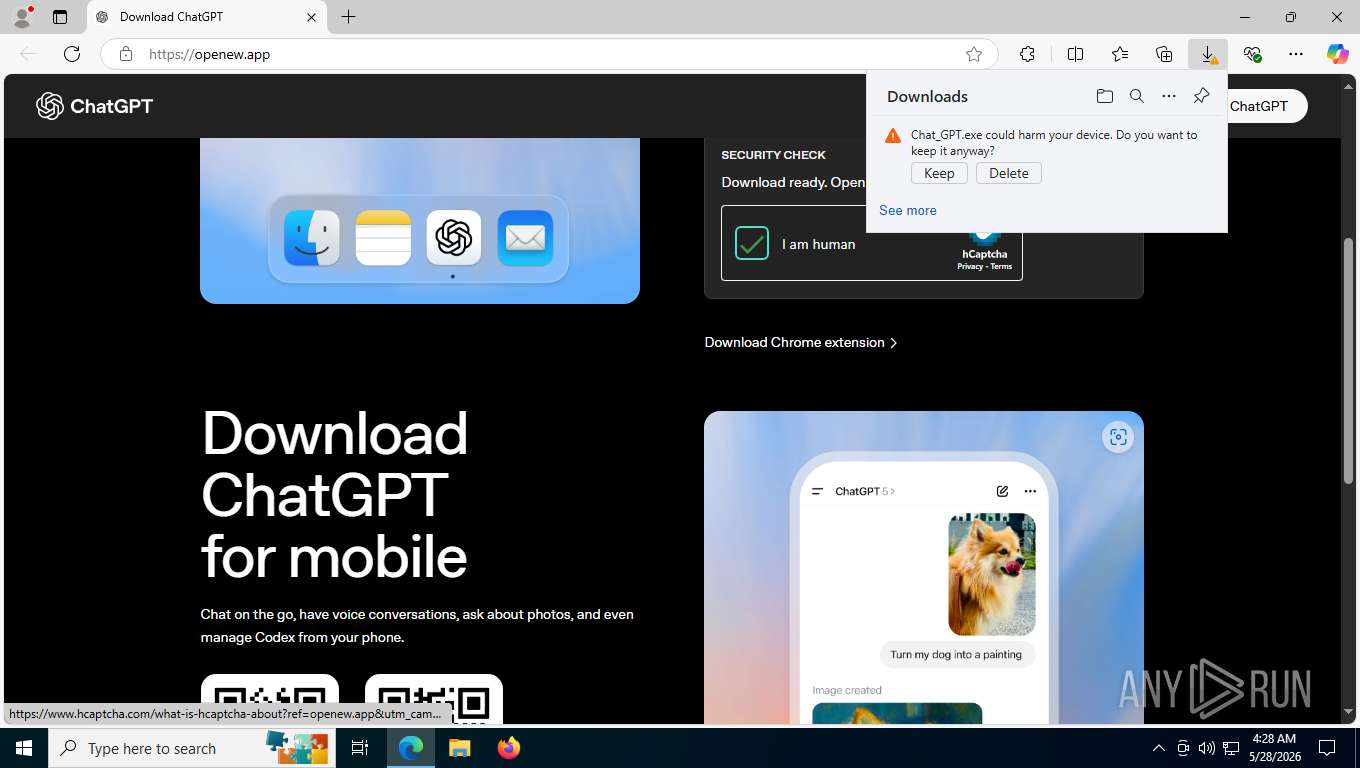This screenshot has width=1360, height=768.
Task: Open Browser essentials heart icon
Action: click(1252, 54)
